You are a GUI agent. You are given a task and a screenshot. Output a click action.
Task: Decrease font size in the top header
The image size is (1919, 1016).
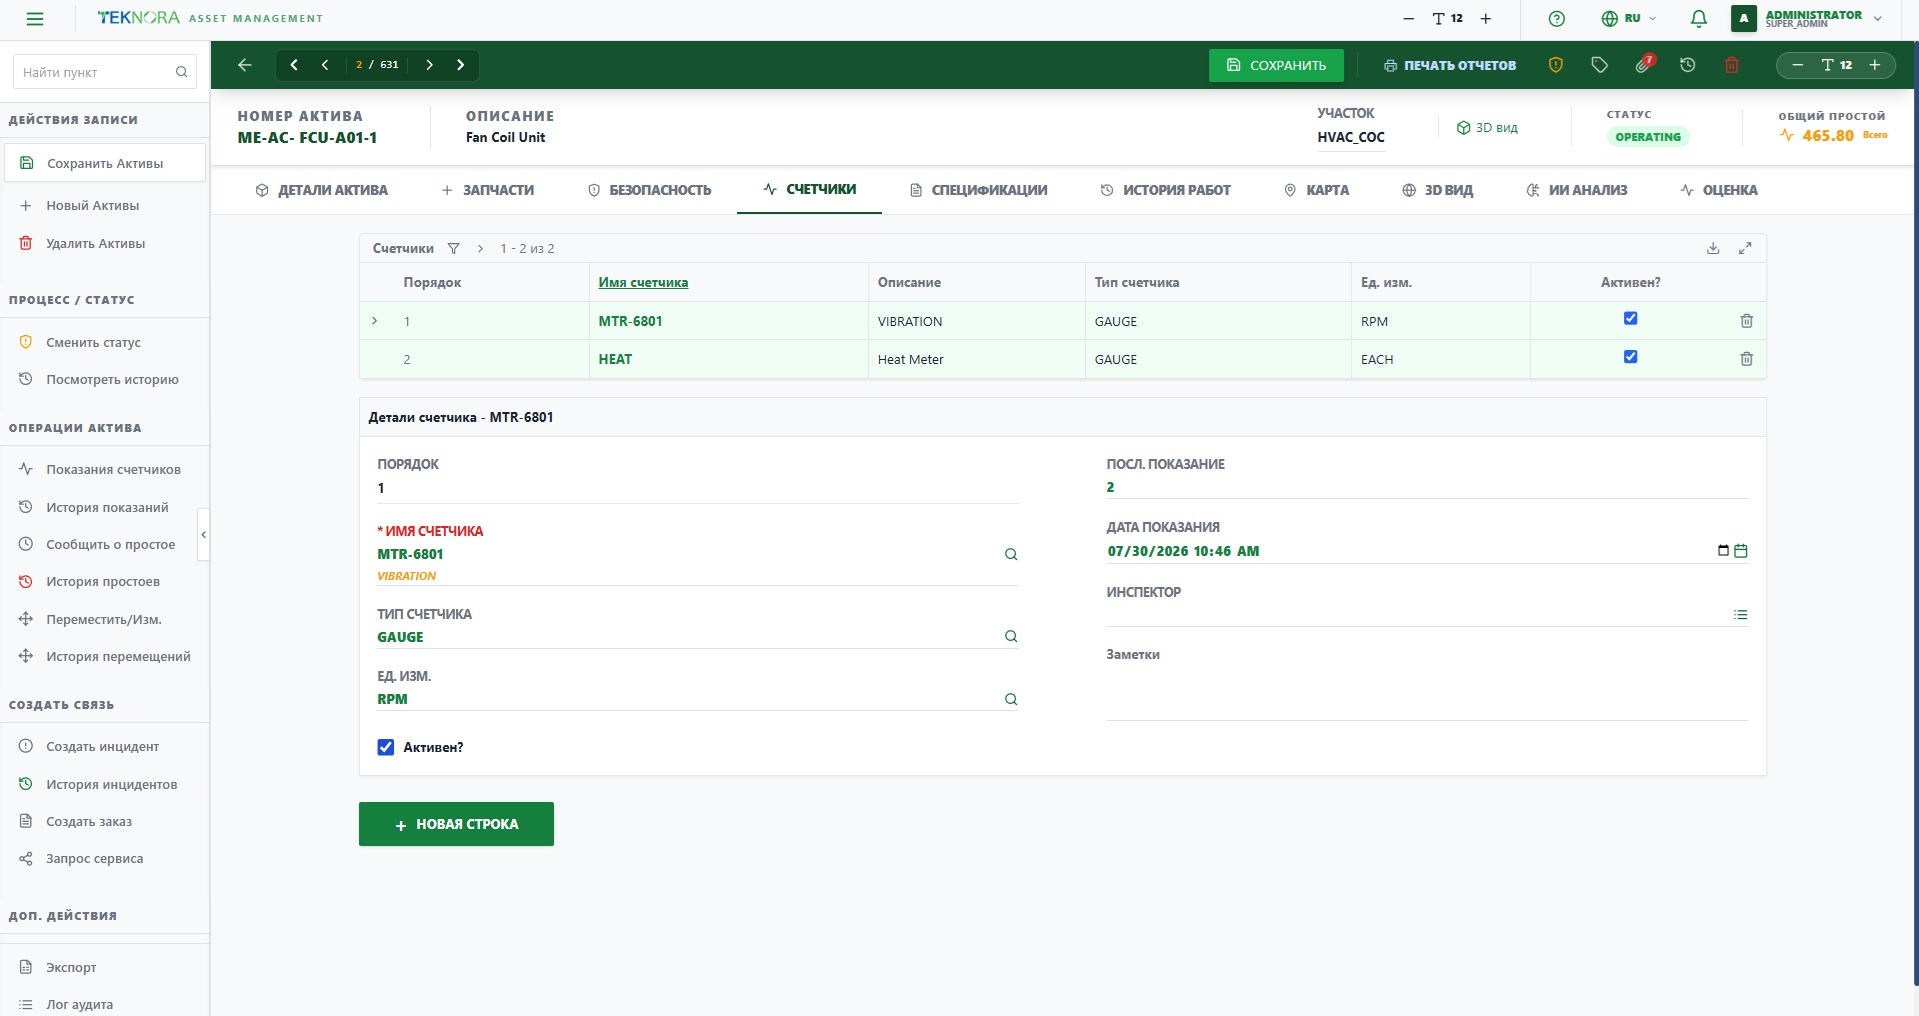point(1408,19)
